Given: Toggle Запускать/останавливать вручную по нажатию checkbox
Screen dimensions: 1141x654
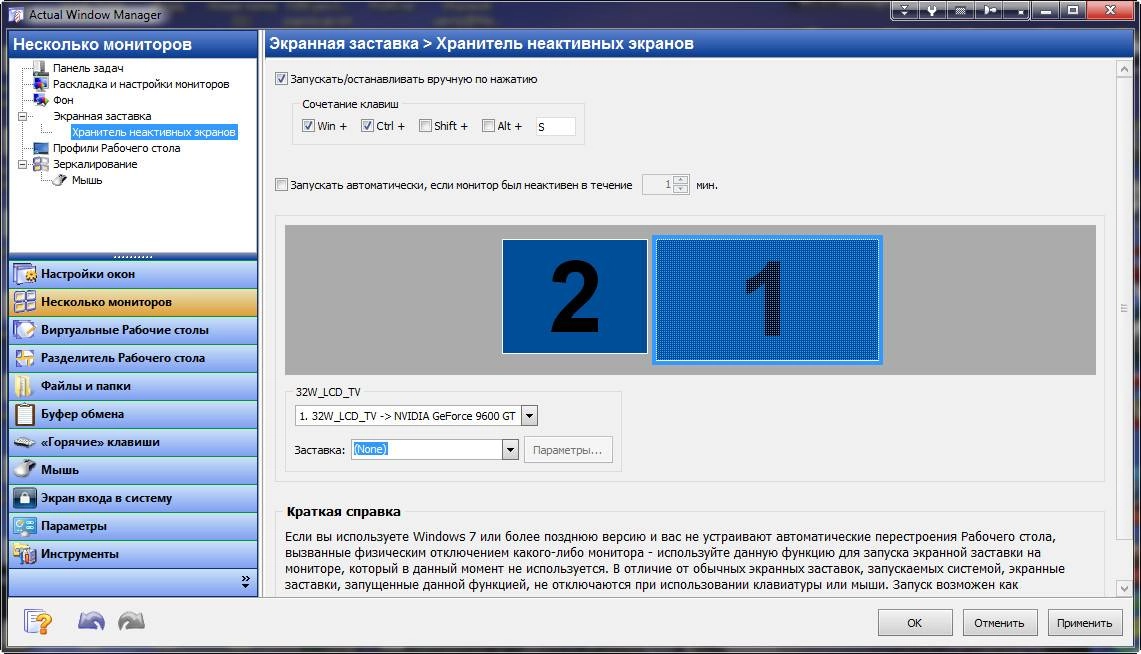Looking at the screenshot, I should [x=282, y=79].
